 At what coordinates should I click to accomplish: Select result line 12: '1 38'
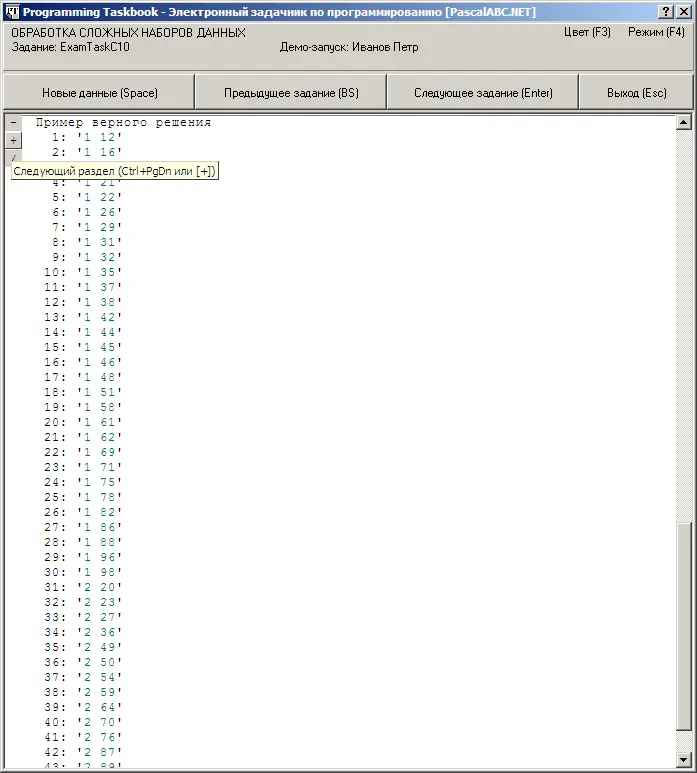point(82,302)
